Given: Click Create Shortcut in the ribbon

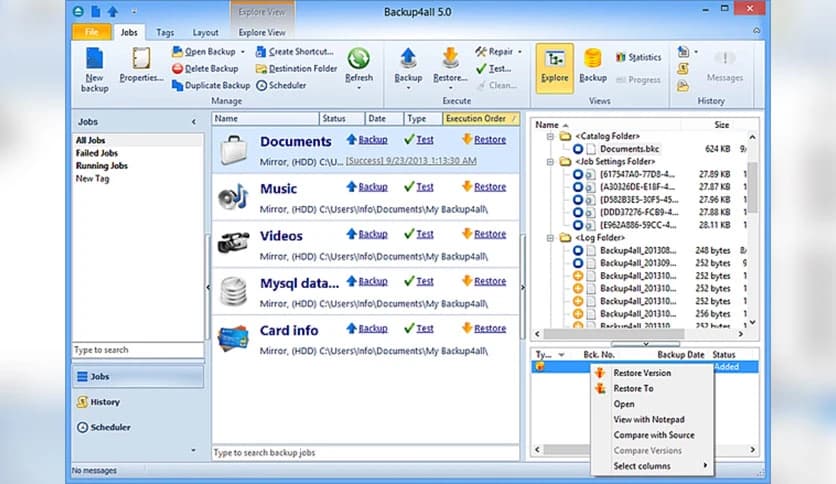Looking at the screenshot, I should coord(294,52).
